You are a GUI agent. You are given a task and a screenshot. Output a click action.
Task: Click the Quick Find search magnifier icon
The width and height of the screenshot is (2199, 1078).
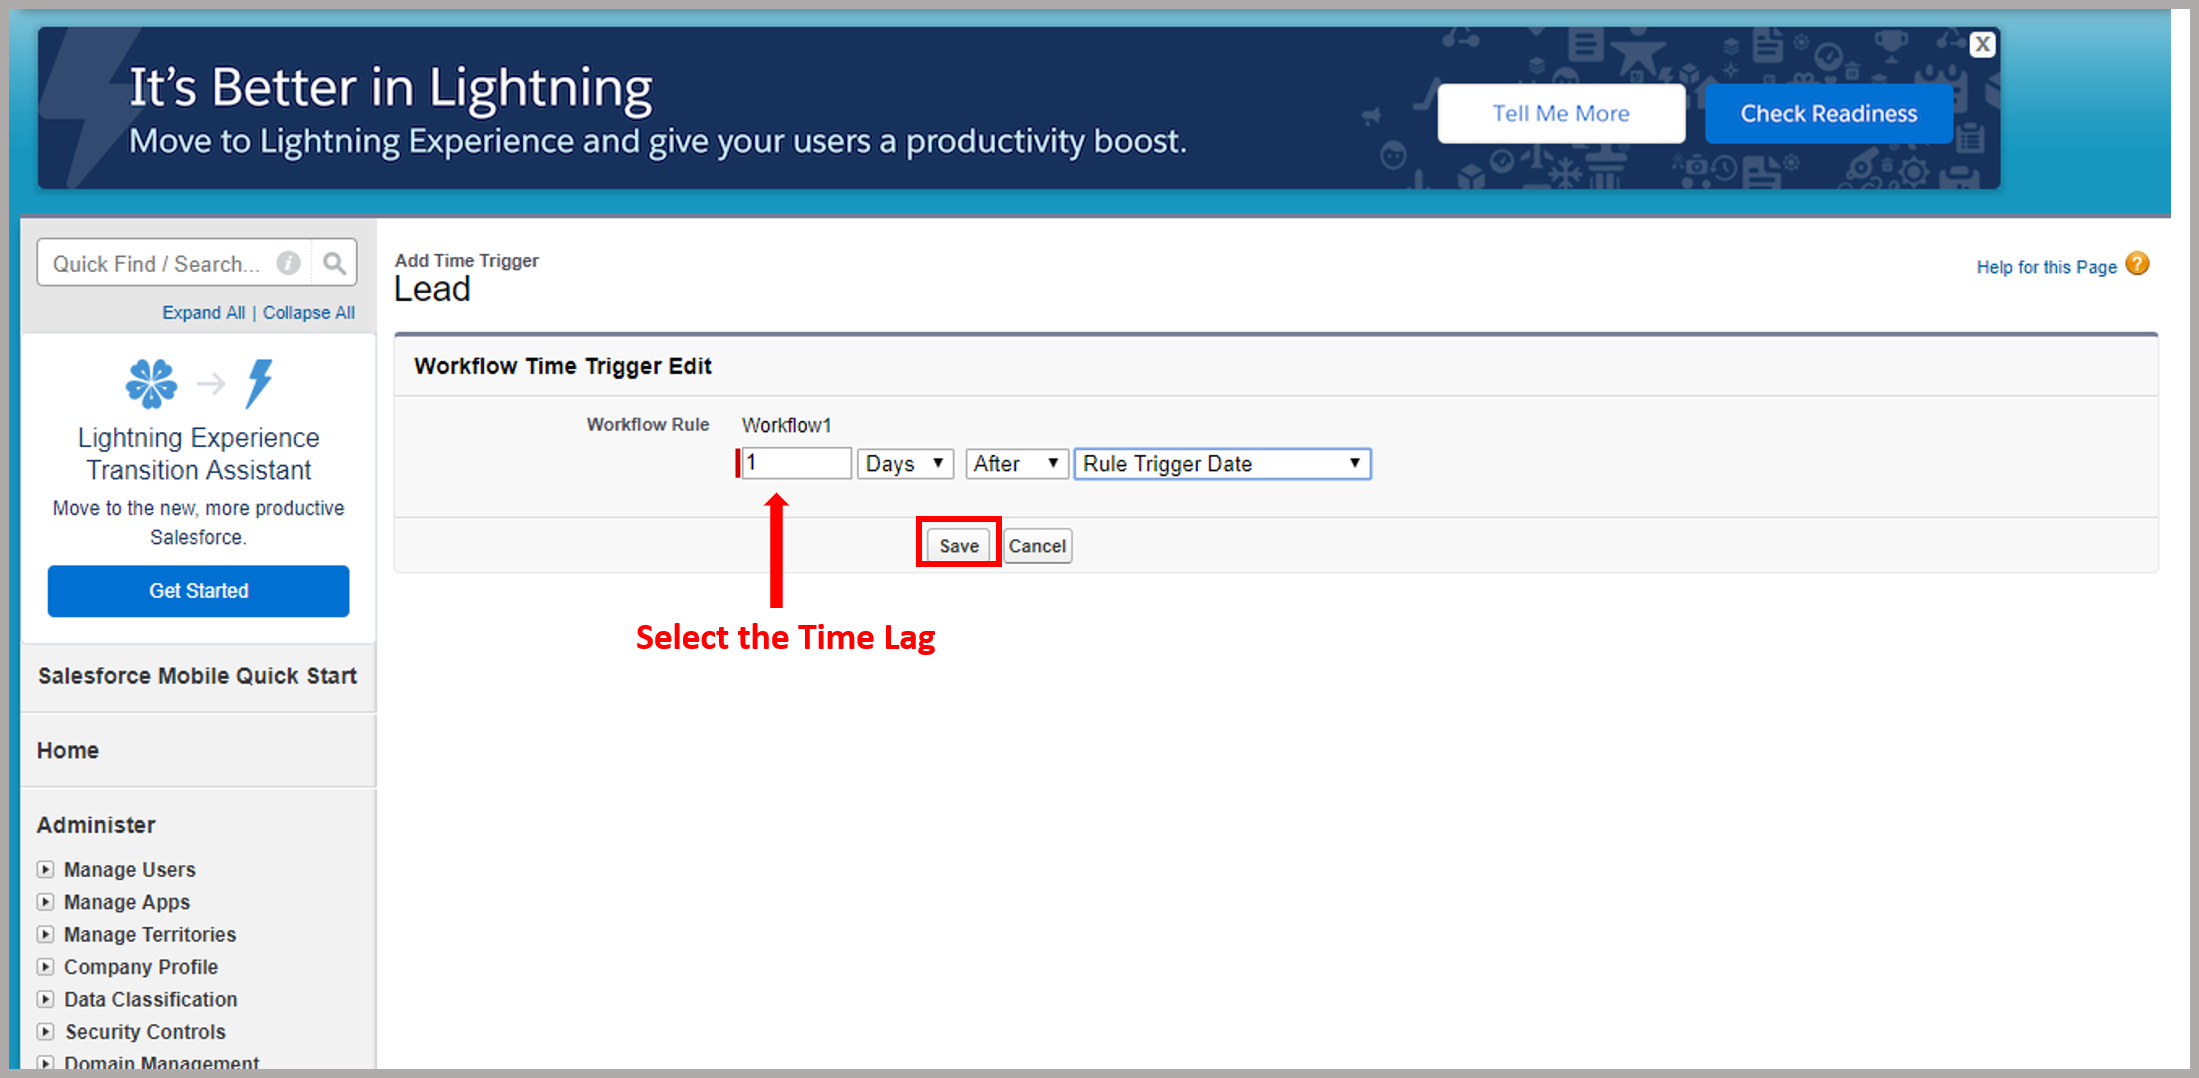coord(335,263)
